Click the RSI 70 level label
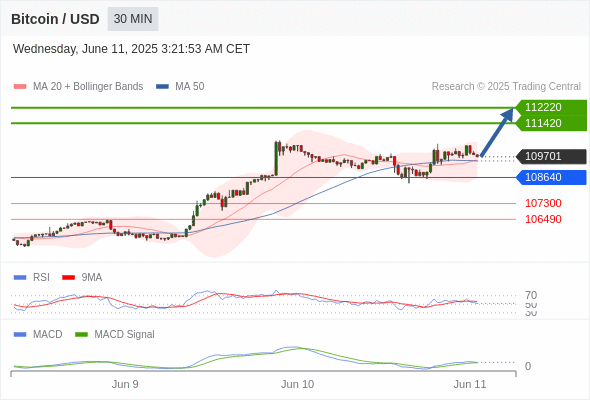 coord(531,295)
